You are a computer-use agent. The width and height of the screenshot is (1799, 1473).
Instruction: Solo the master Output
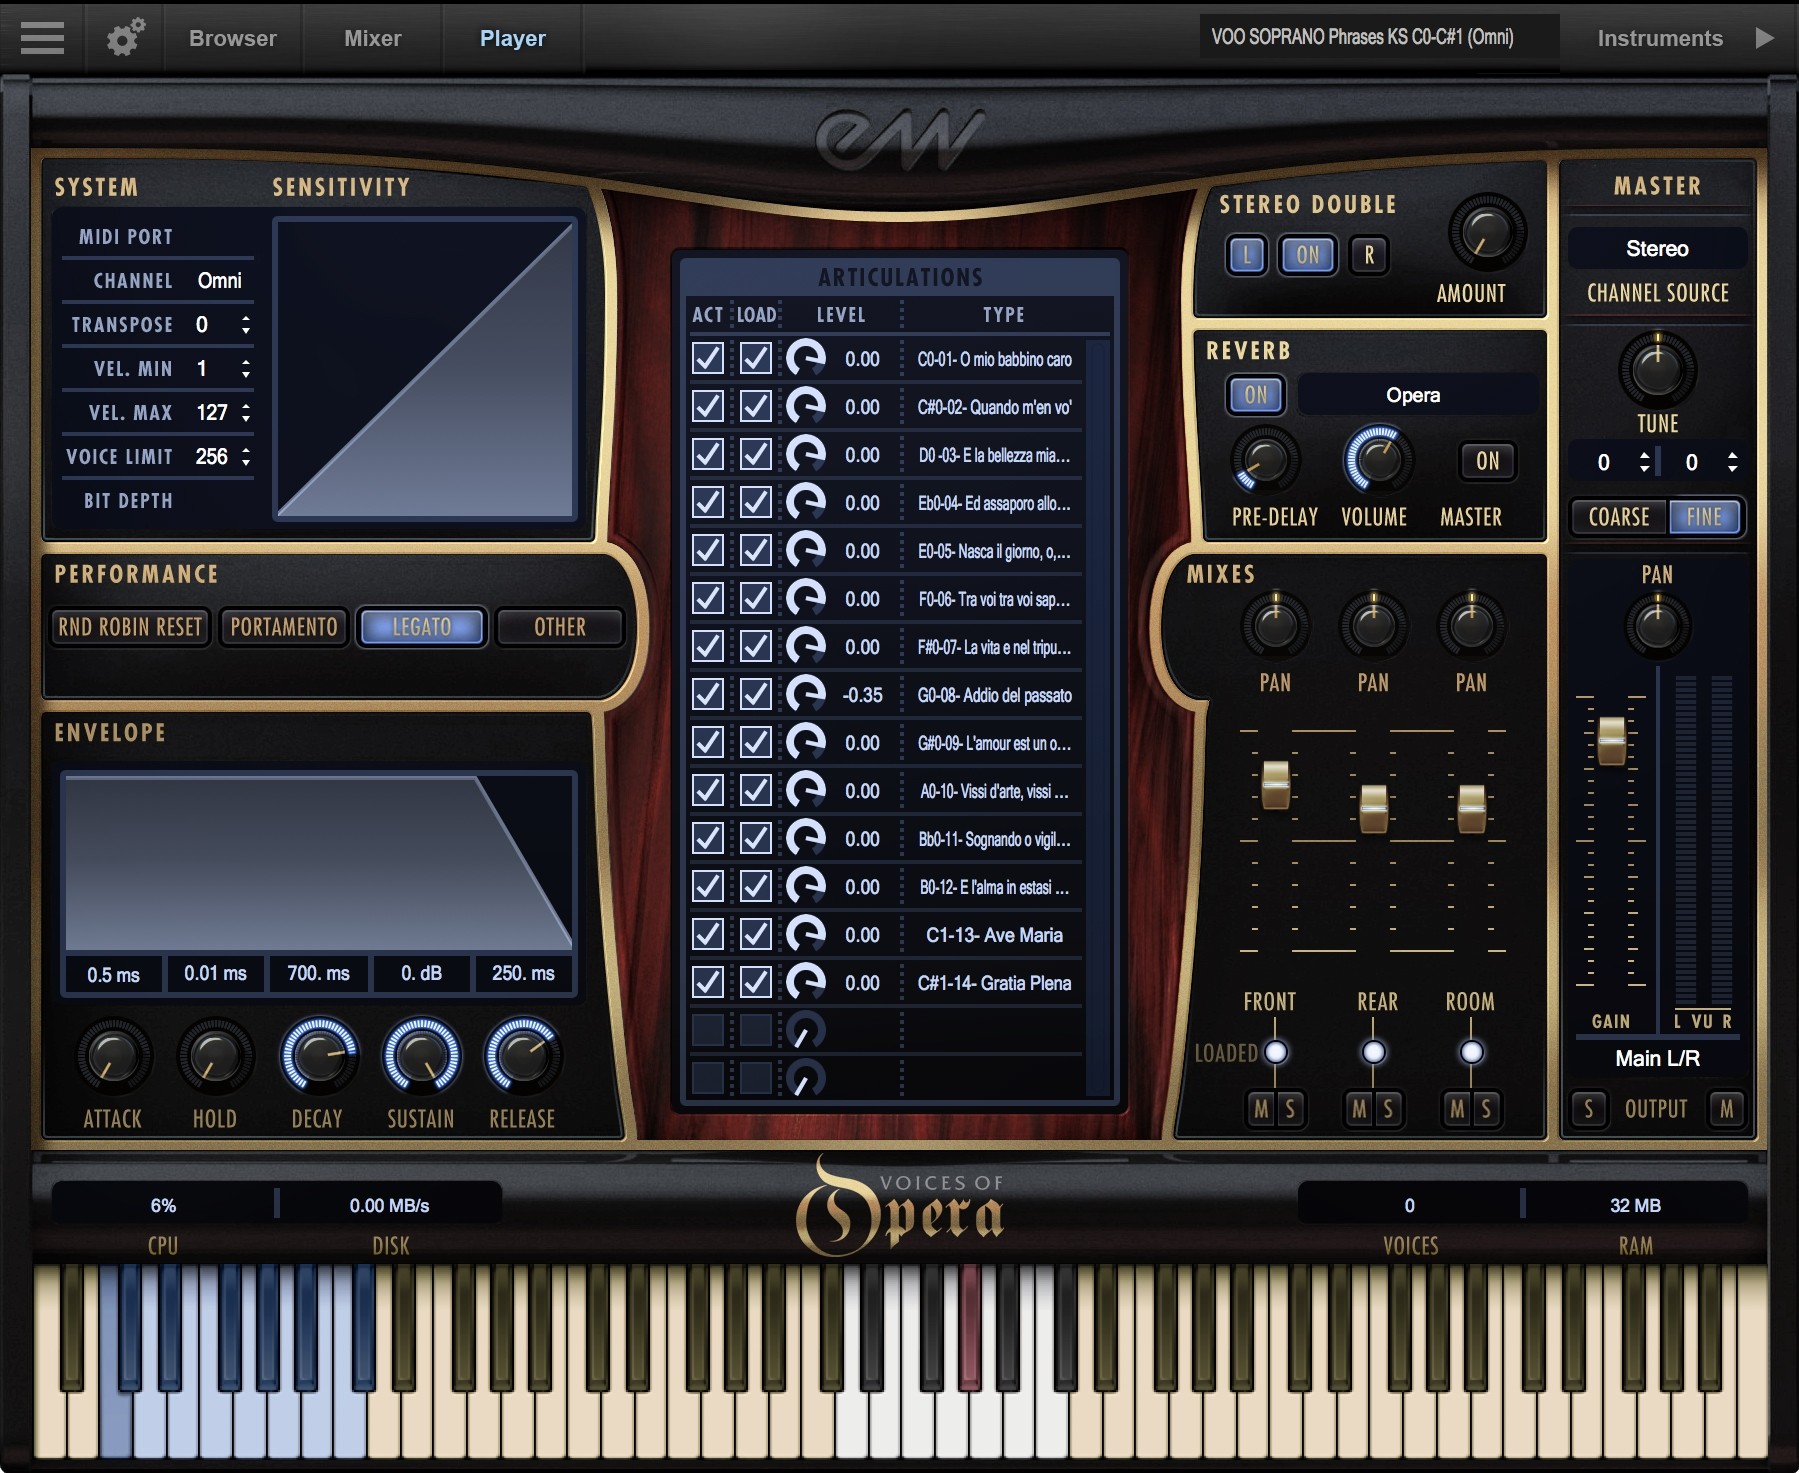[1589, 1109]
